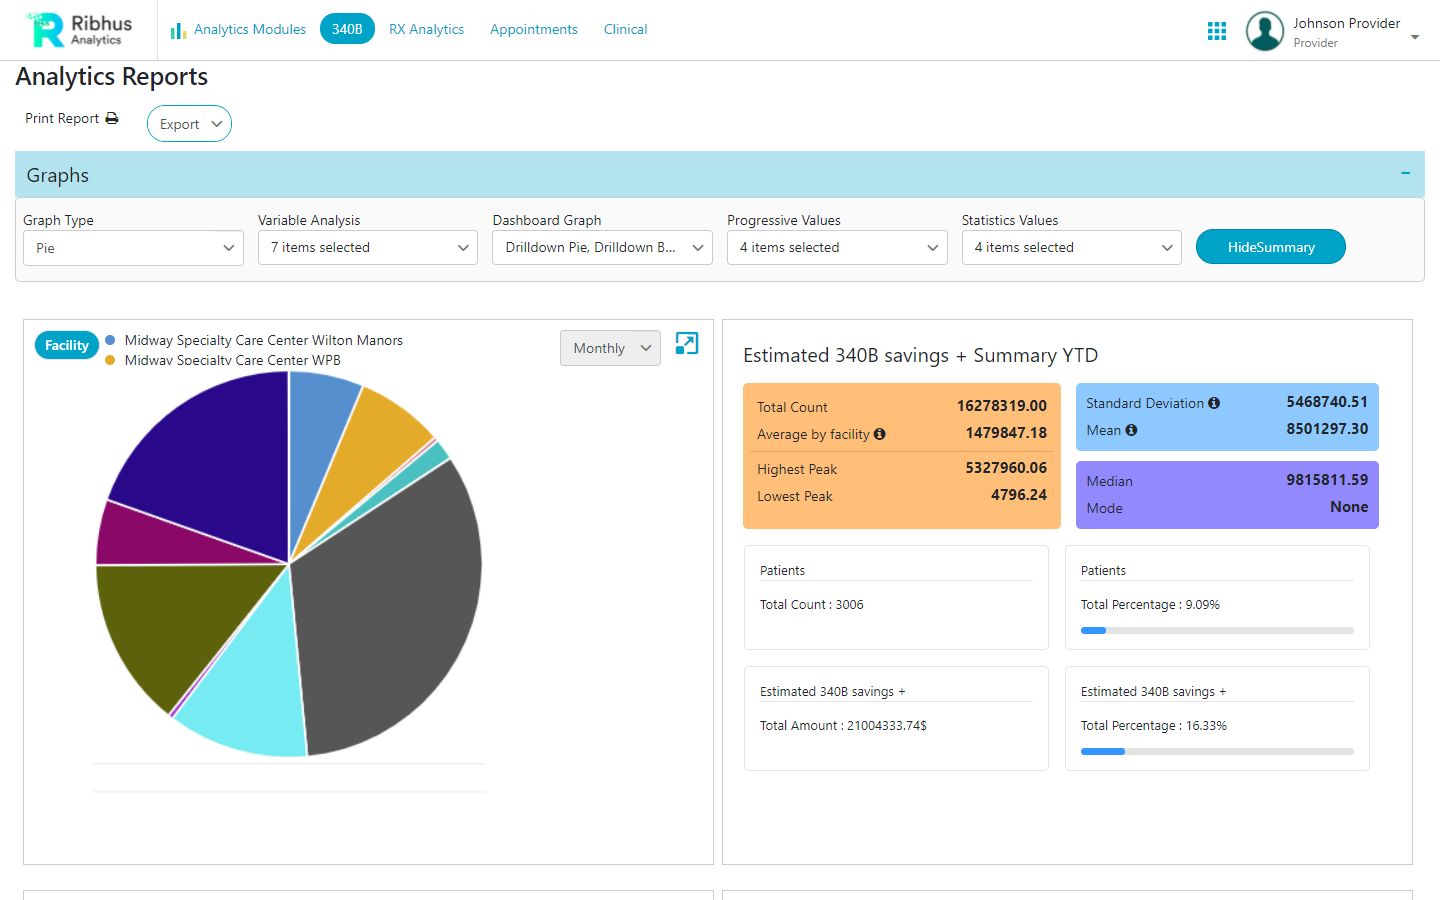Click the info icon next to Mean

click(x=1131, y=430)
